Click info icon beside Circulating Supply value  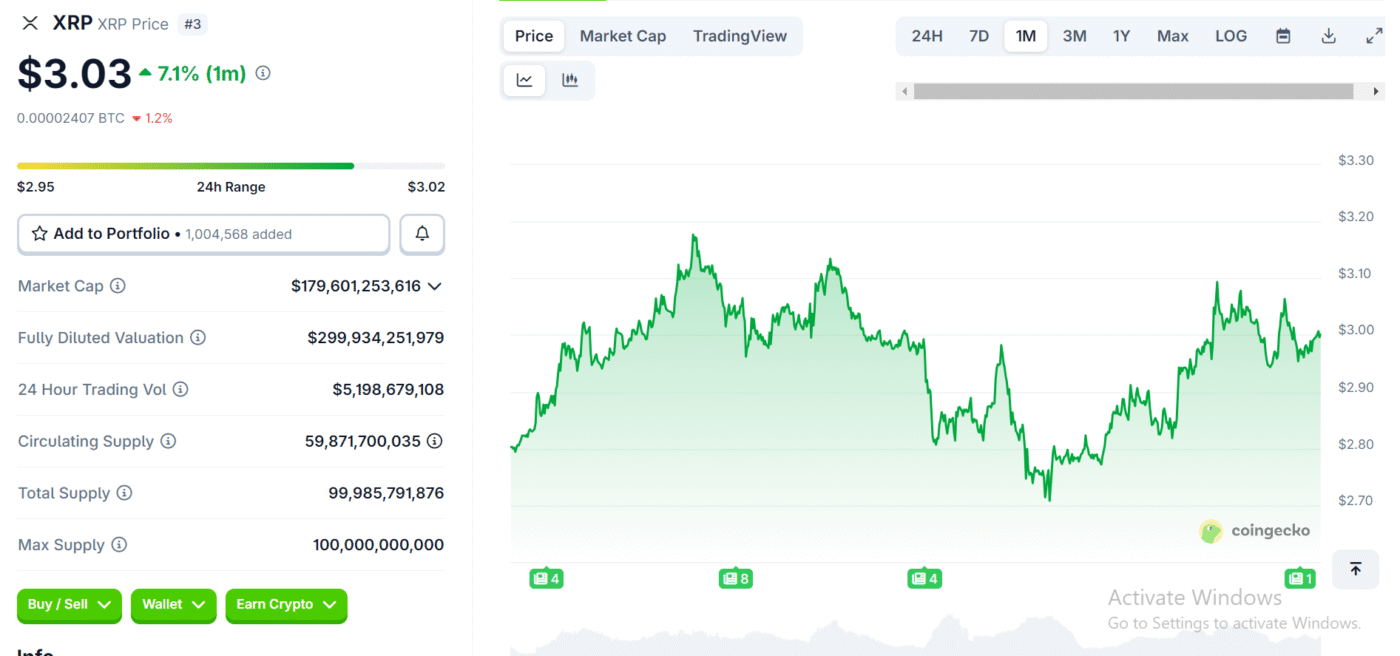point(435,441)
